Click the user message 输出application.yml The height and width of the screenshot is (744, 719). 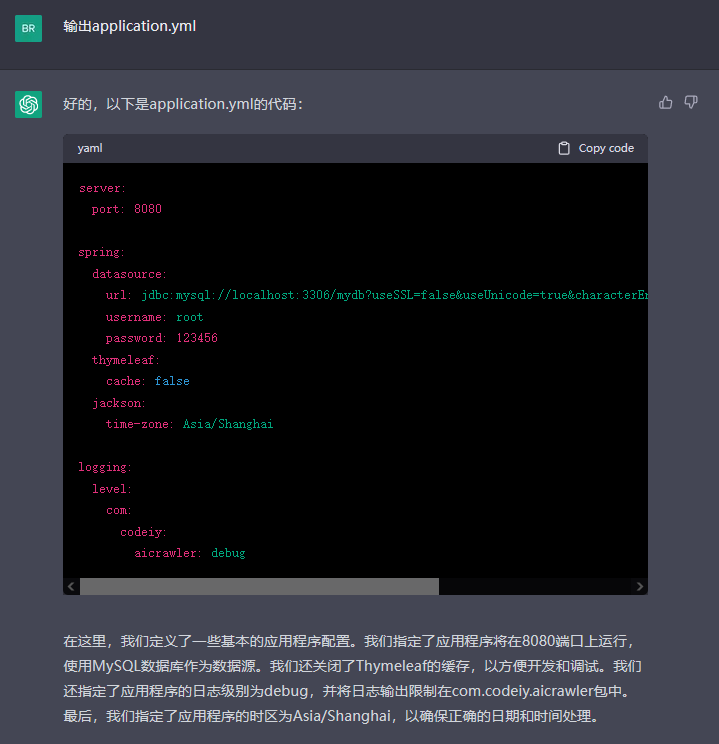(130, 26)
